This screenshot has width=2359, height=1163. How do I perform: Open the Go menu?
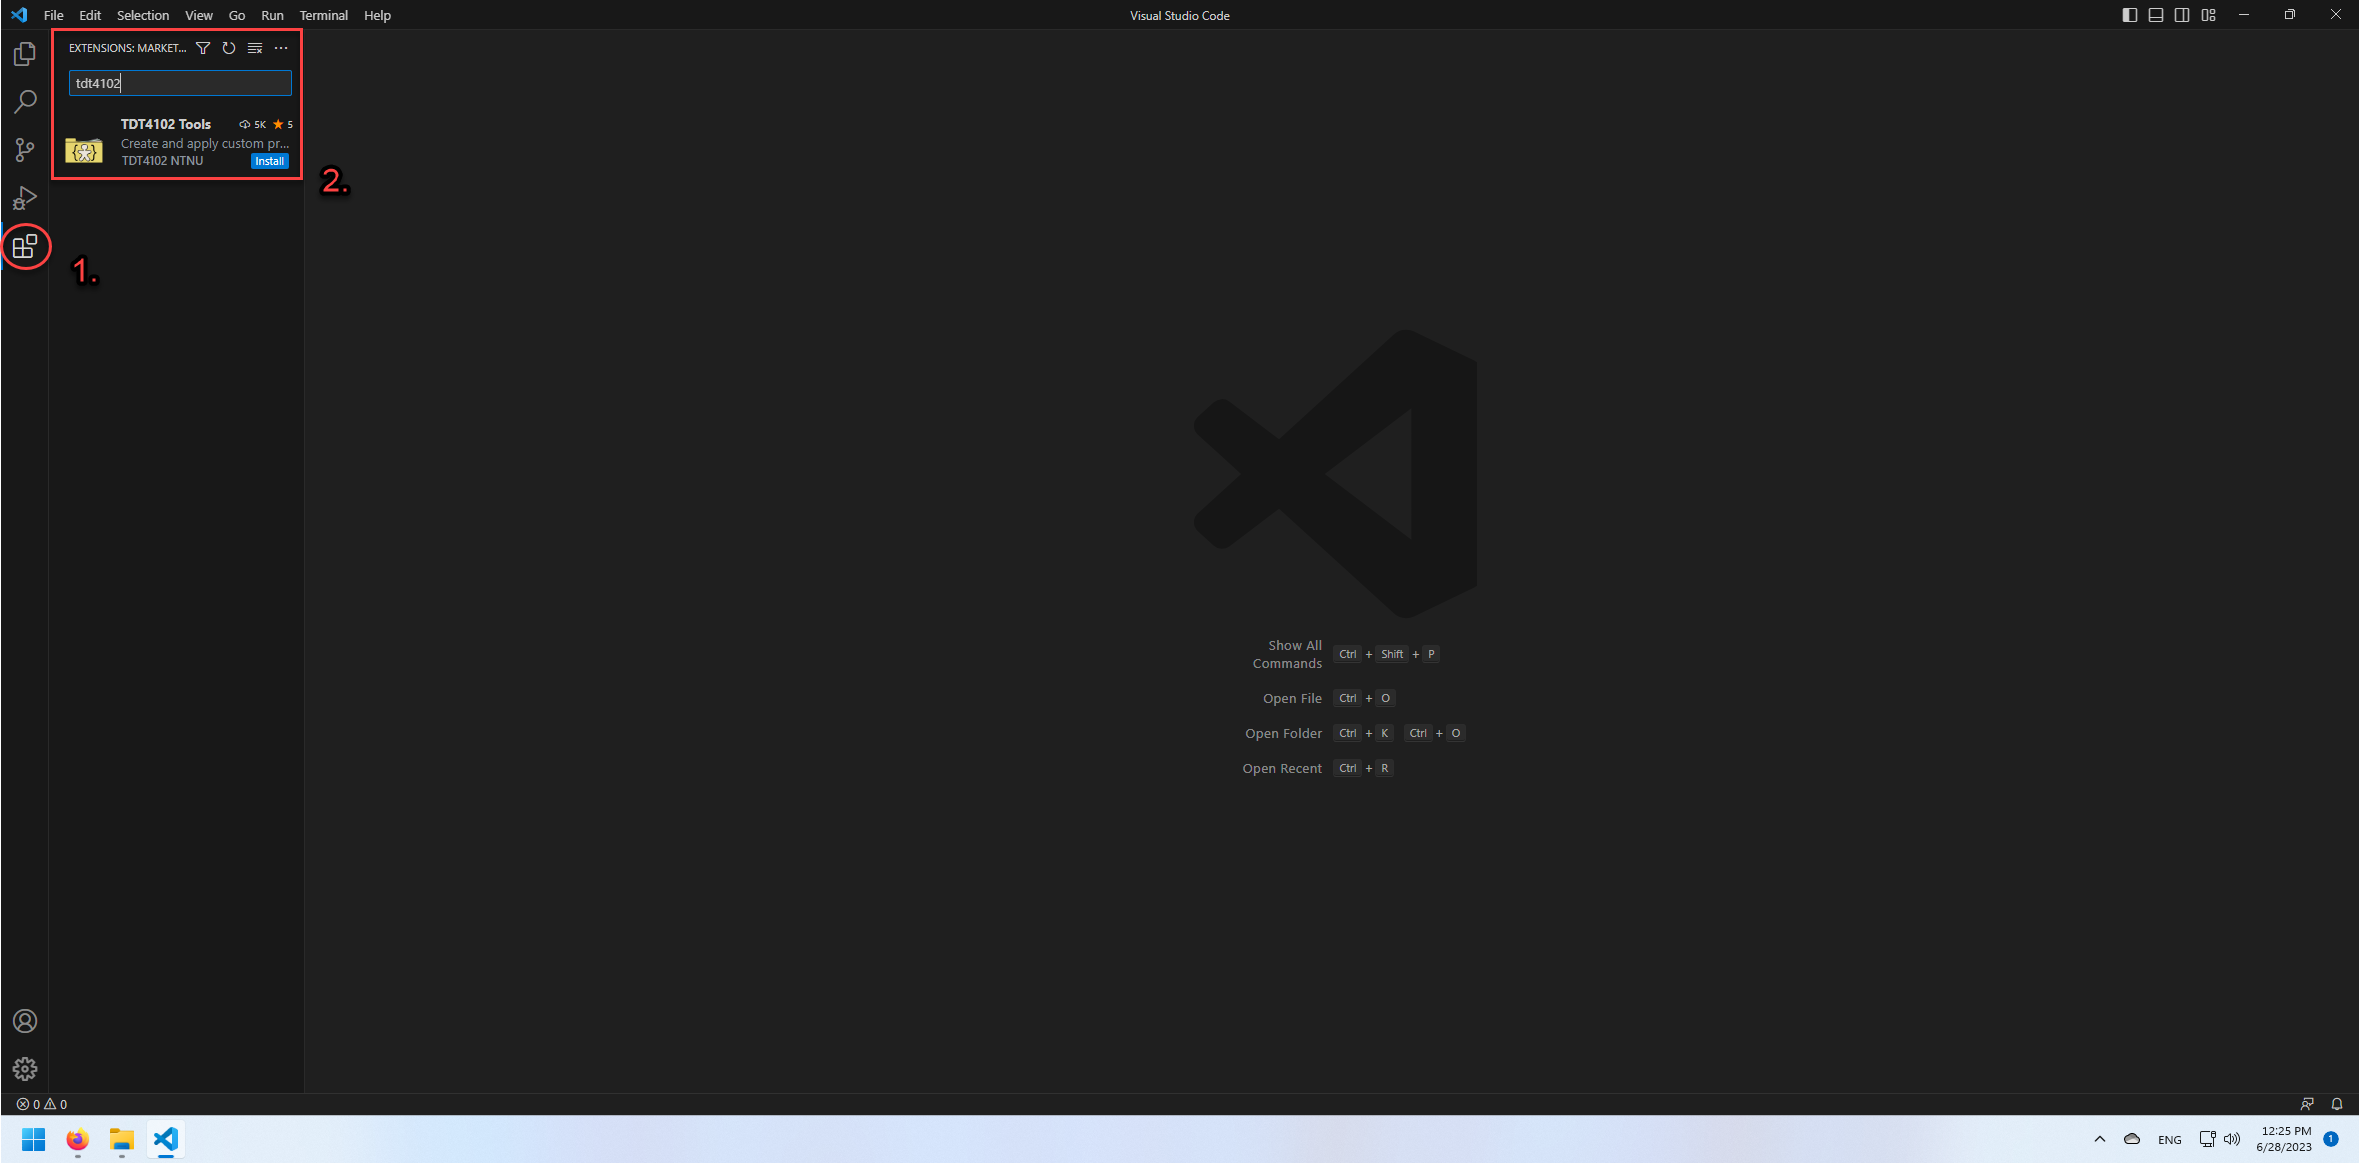pos(237,15)
